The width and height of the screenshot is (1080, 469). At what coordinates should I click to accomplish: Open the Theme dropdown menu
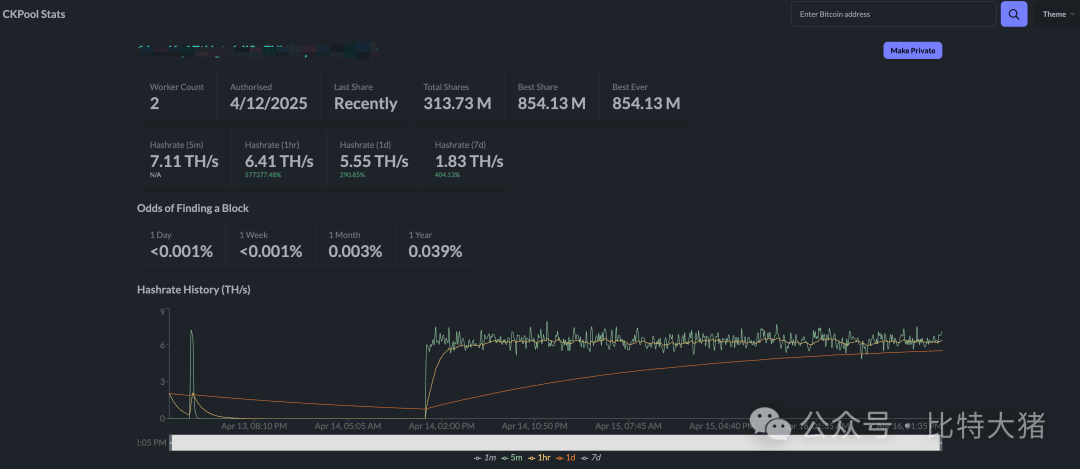[x=1057, y=14]
